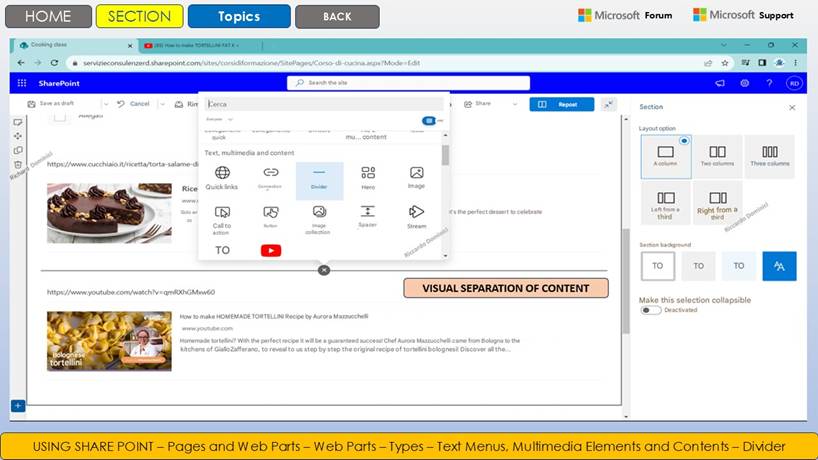Open the SharePoint help question mark
The width and height of the screenshot is (818, 460).
pyautogui.click(x=769, y=83)
